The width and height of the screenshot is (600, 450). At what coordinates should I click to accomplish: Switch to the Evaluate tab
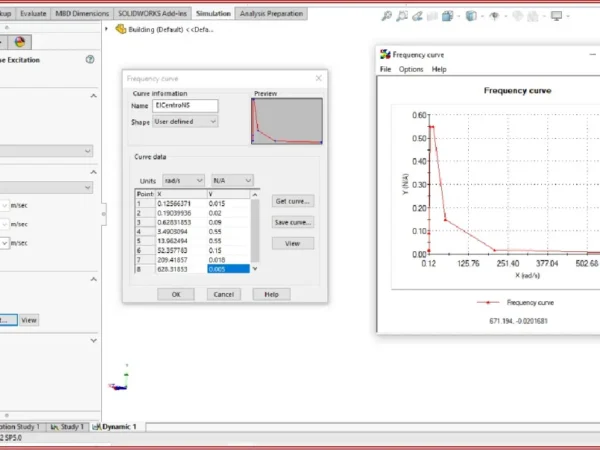(33, 13)
